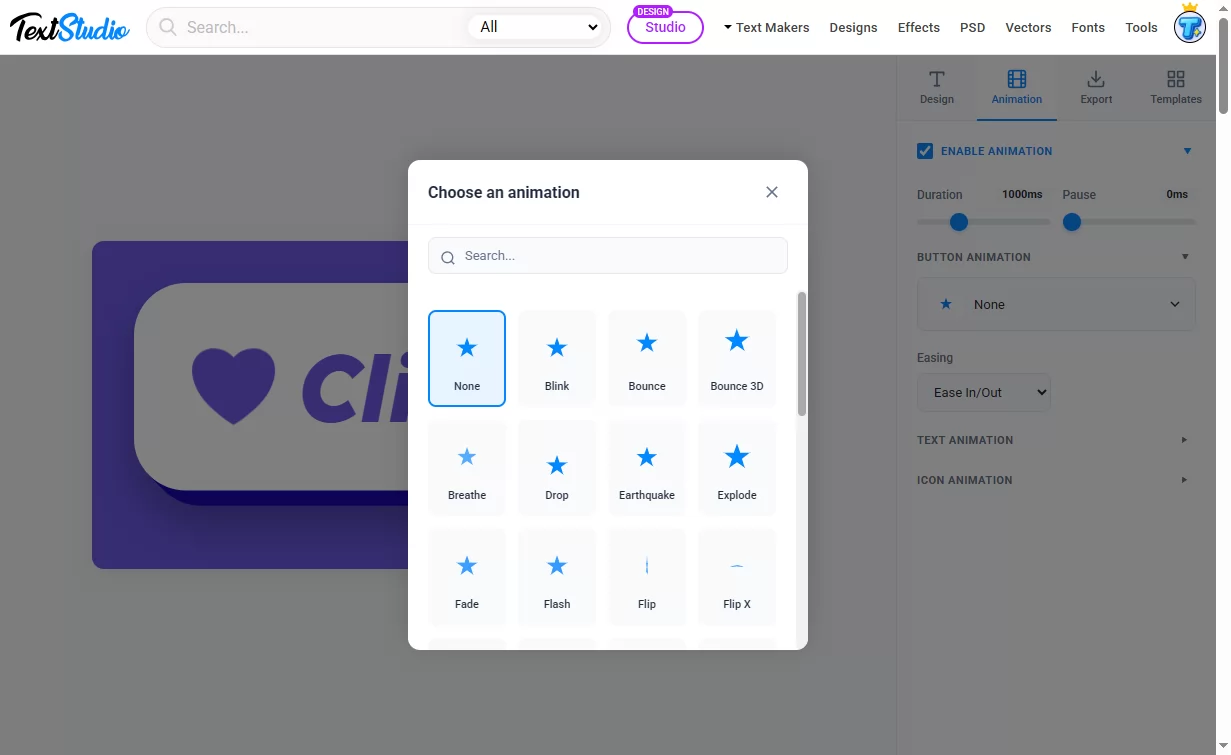Viewport: 1231px width, 755px height.
Task: Toggle the Enable Animation checkbox
Action: pyautogui.click(x=925, y=151)
